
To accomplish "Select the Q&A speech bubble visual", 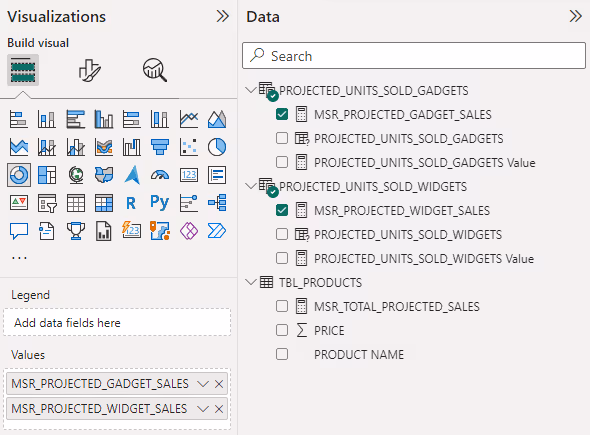I will [18, 231].
